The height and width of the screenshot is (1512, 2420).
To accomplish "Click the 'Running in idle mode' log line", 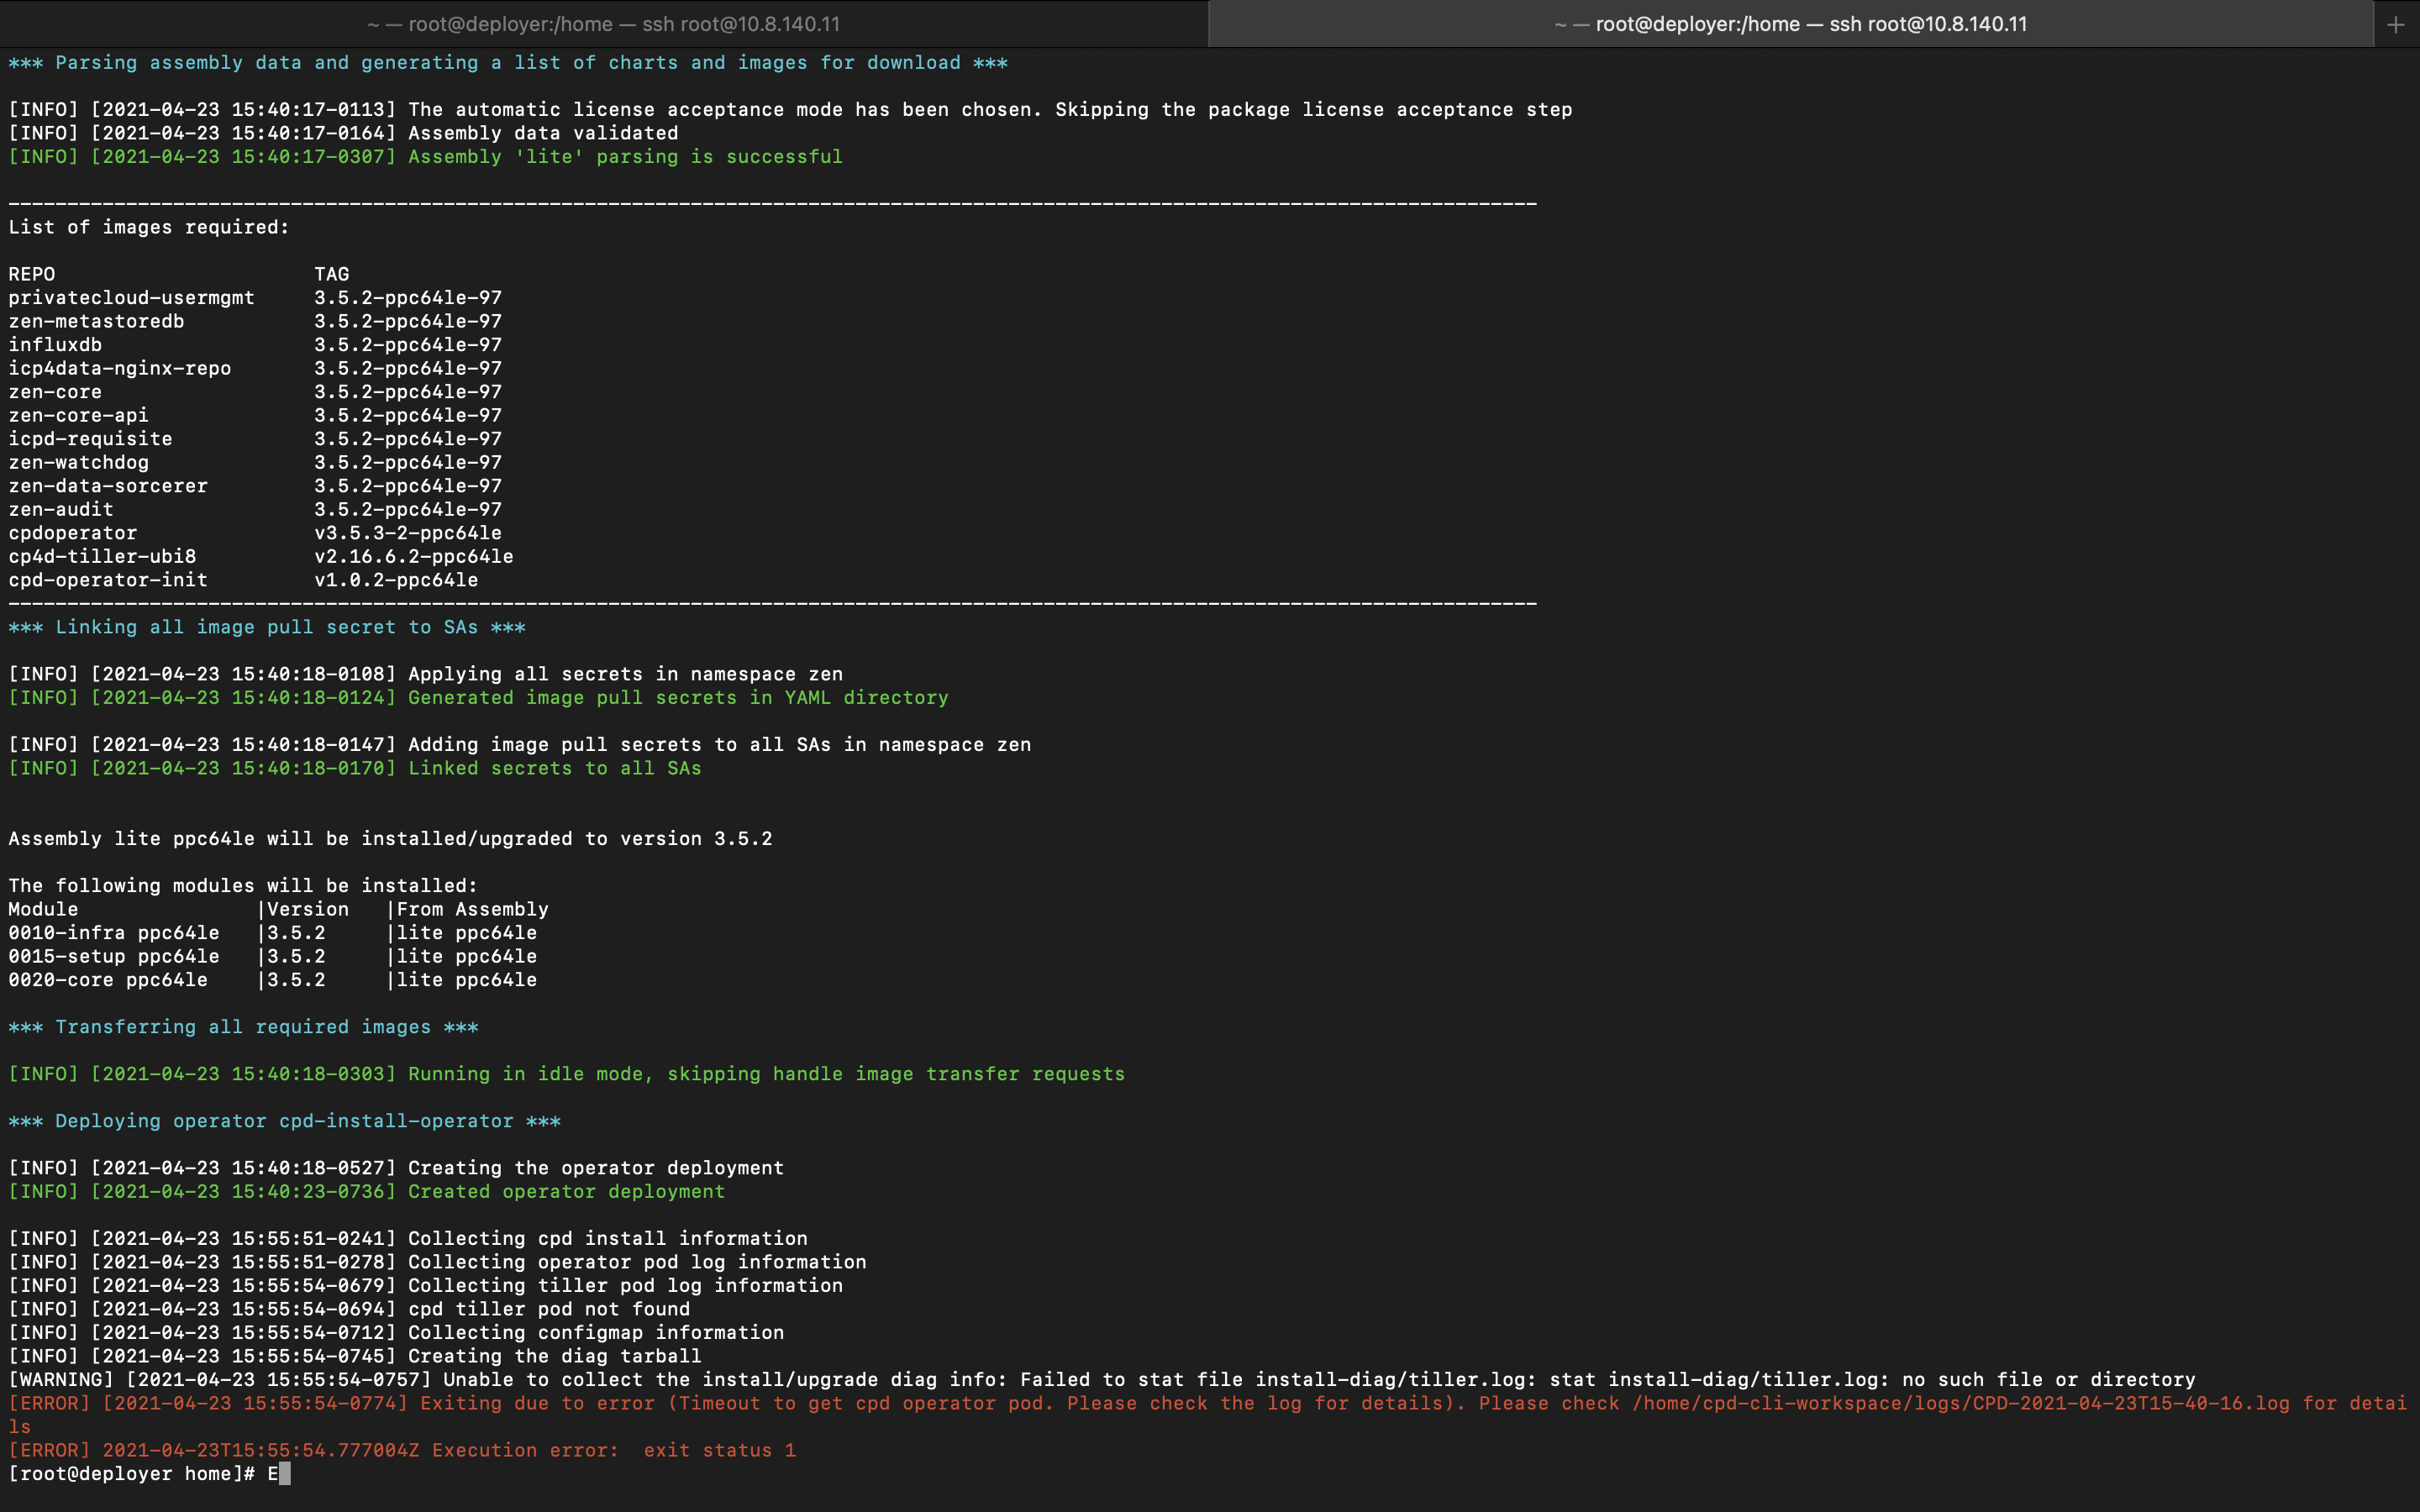I will (567, 1074).
